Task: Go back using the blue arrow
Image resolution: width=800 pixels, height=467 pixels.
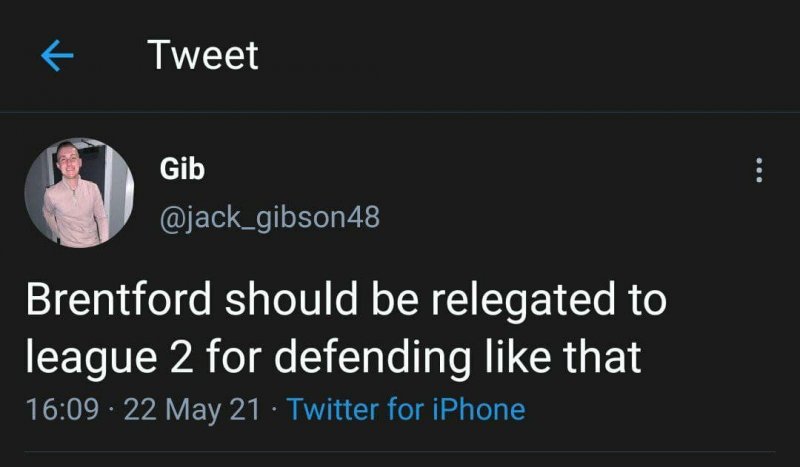Action: click(58, 56)
